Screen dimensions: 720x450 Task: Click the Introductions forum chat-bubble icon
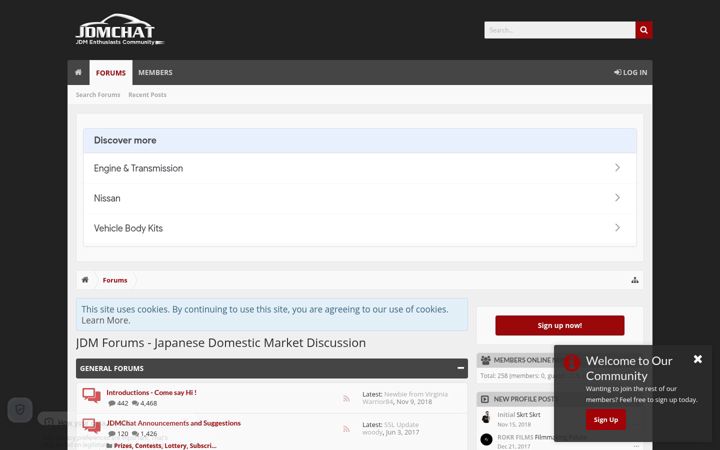tap(91, 395)
